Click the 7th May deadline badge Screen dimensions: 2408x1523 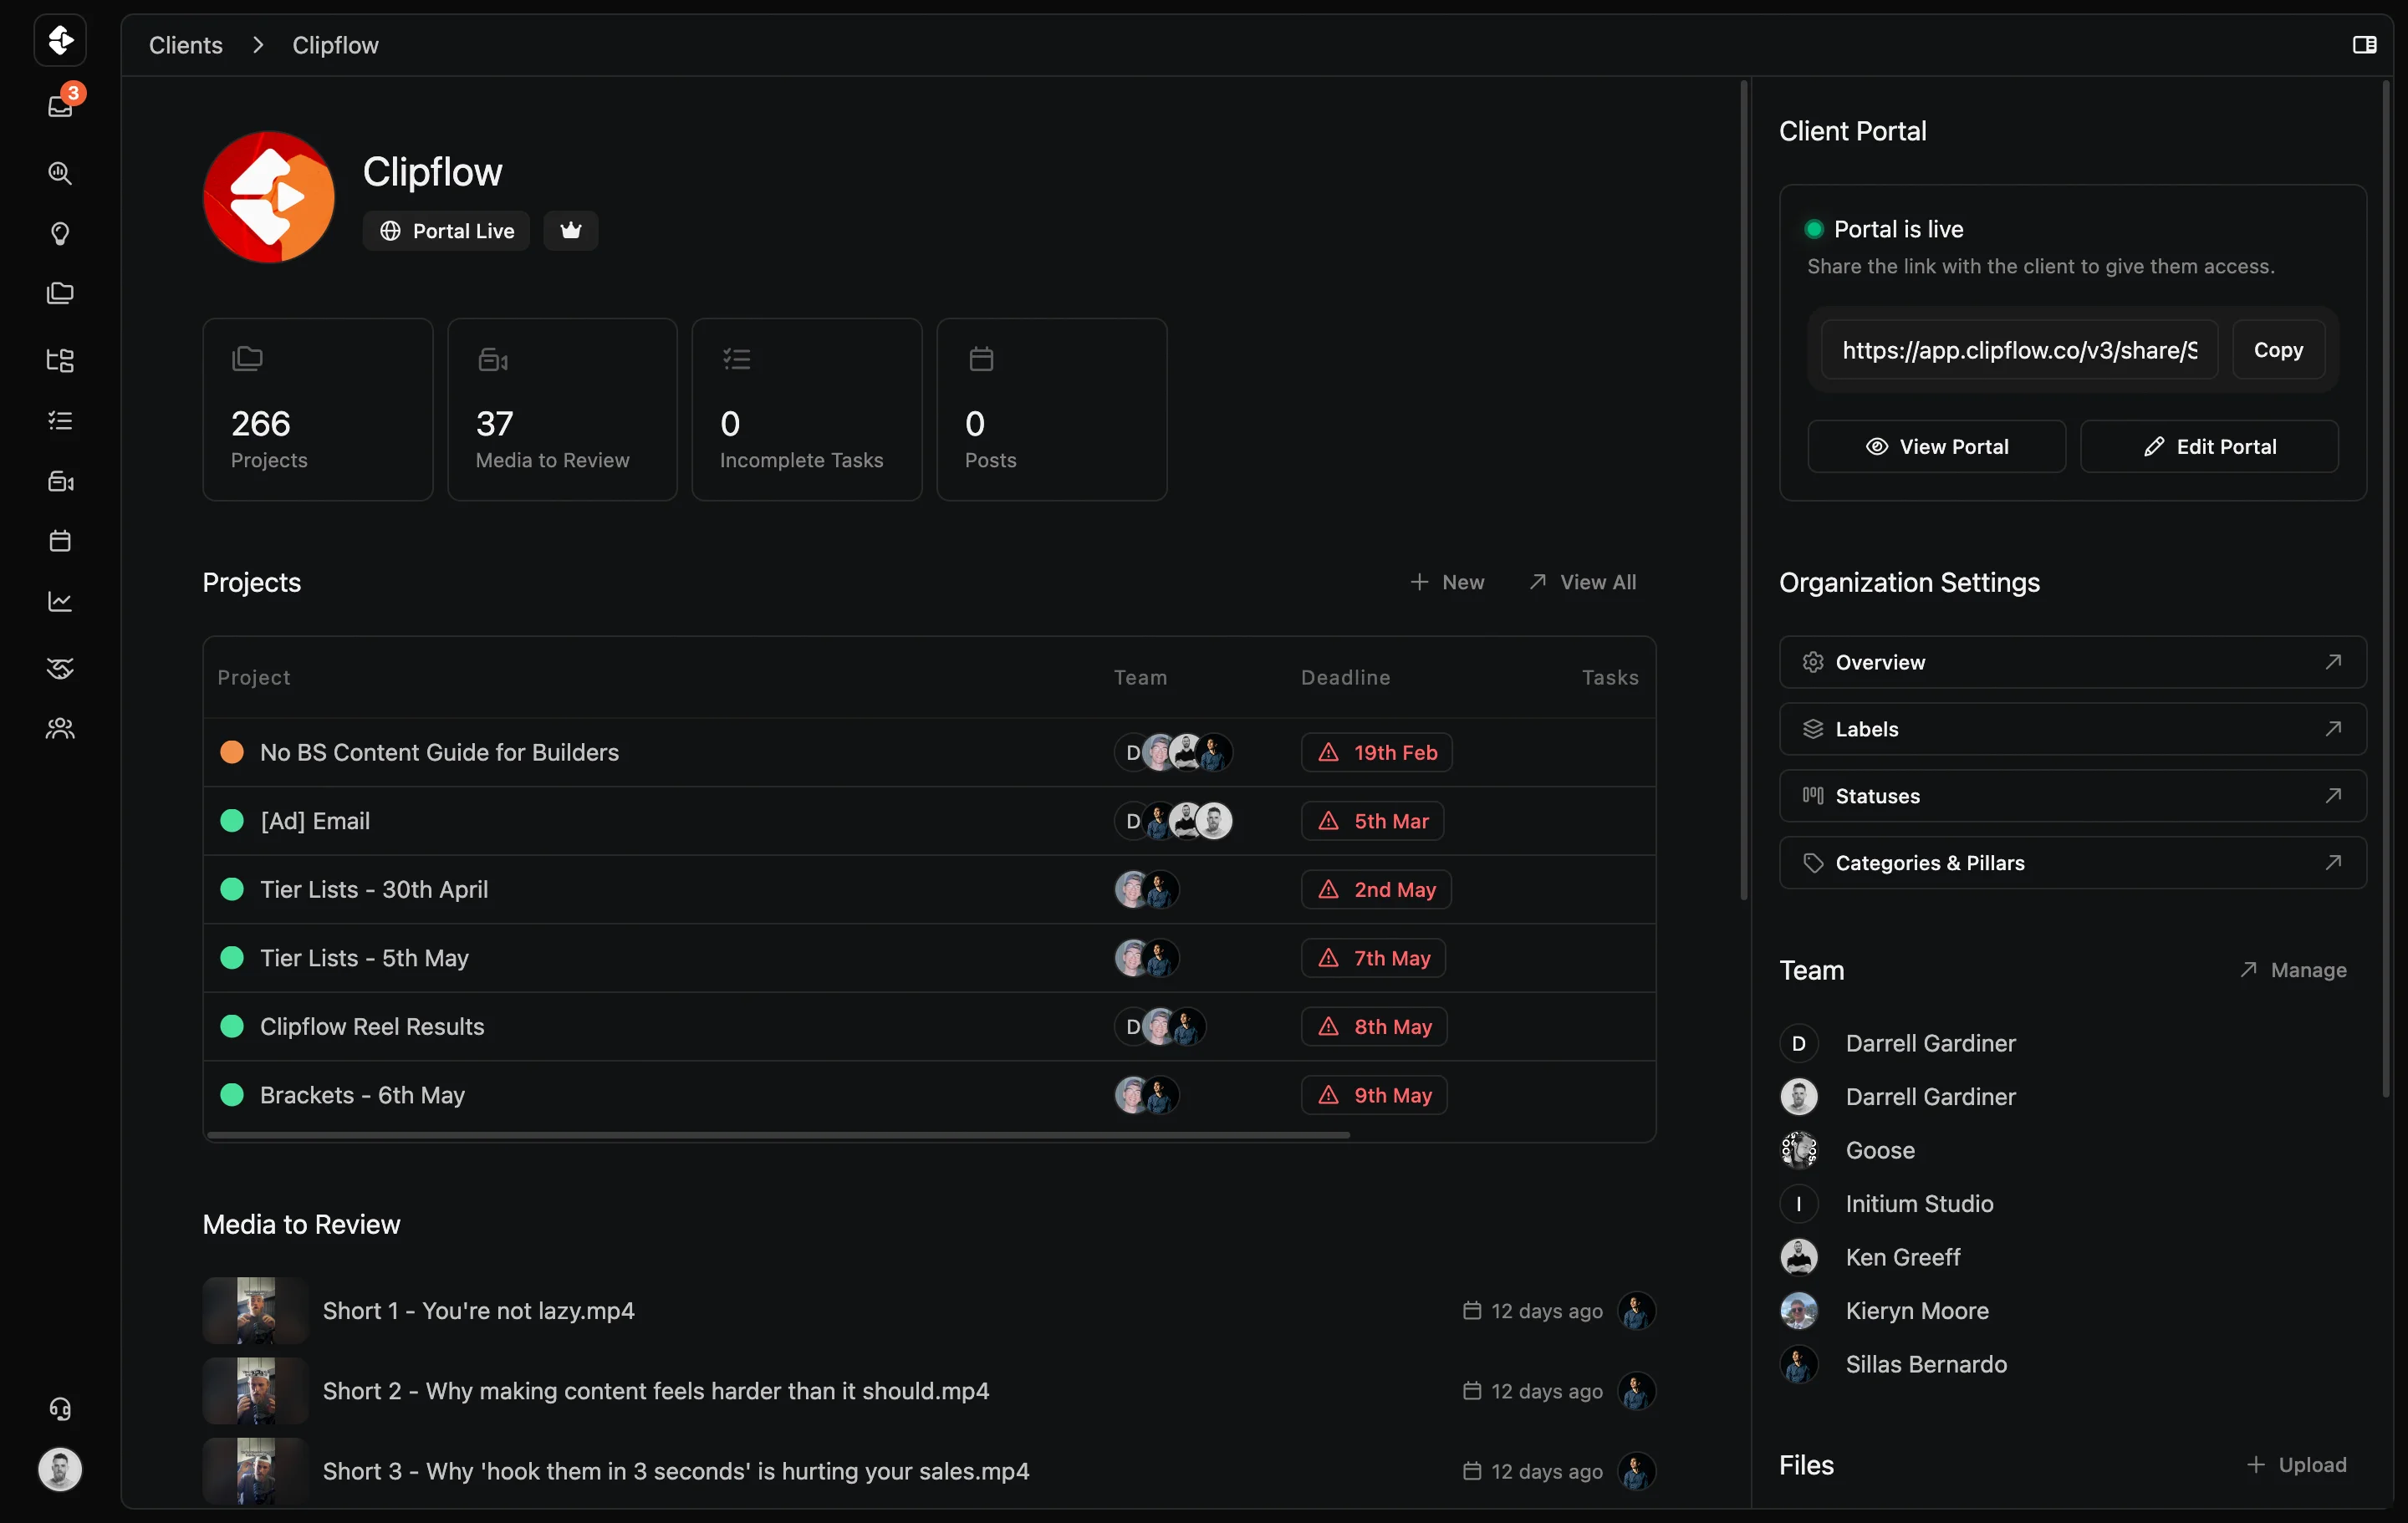pos(1373,958)
